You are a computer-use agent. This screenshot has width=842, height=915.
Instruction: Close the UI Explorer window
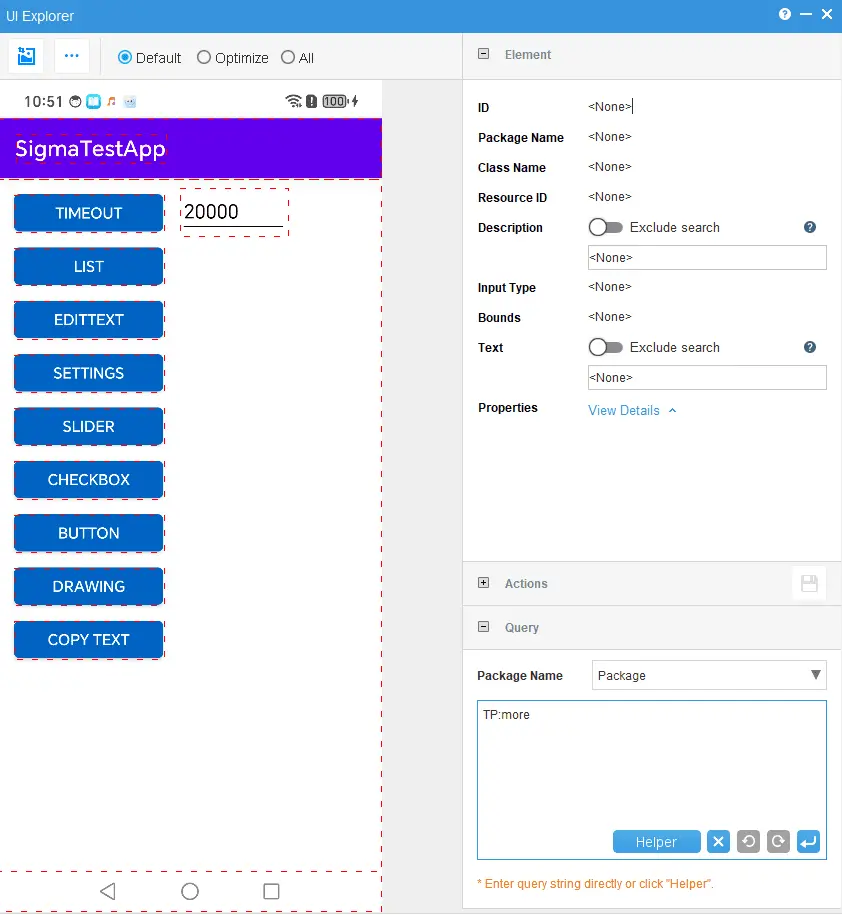point(827,14)
